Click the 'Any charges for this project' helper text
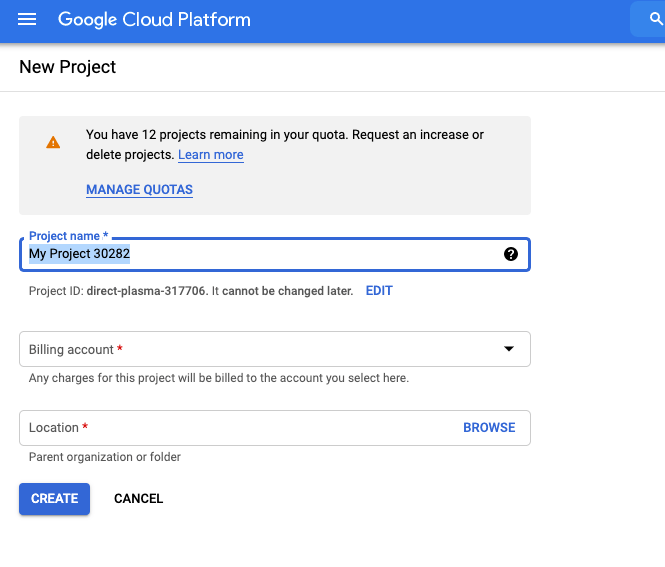This screenshot has height=567, width=665. click(219, 378)
